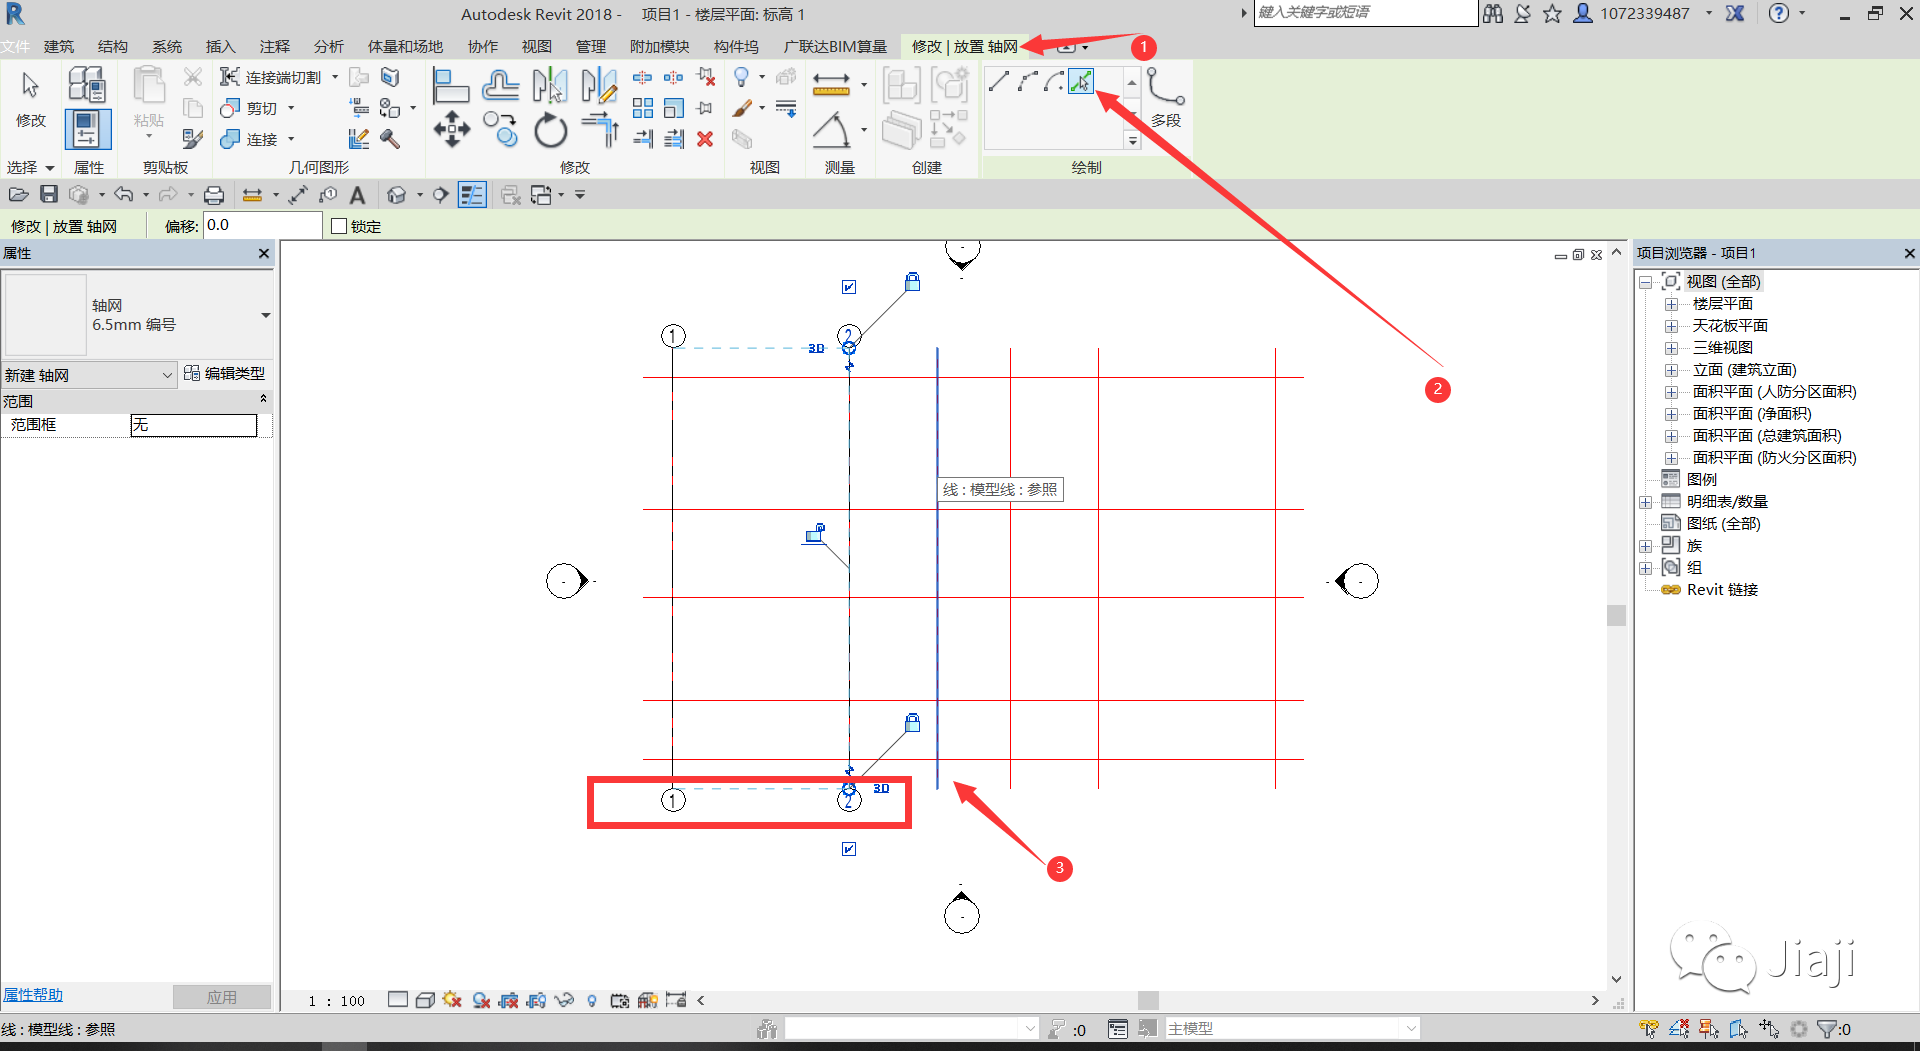Image resolution: width=1920 pixels, height=1051 pixels.
Task: Toggle the bottom 3D extent control
Action: [881, 788]
